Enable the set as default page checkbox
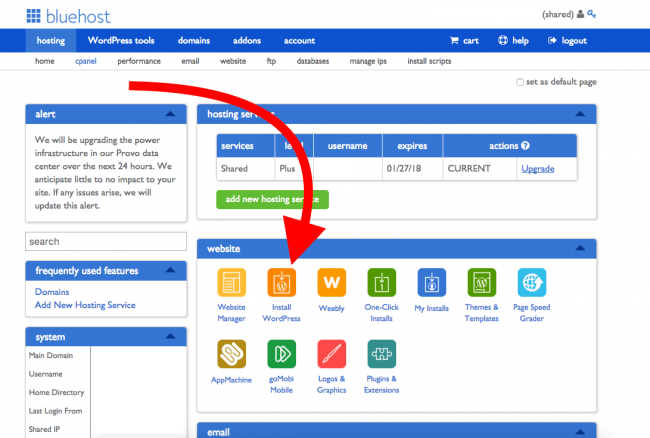650x438 pixels. click(x=519, y=82)
